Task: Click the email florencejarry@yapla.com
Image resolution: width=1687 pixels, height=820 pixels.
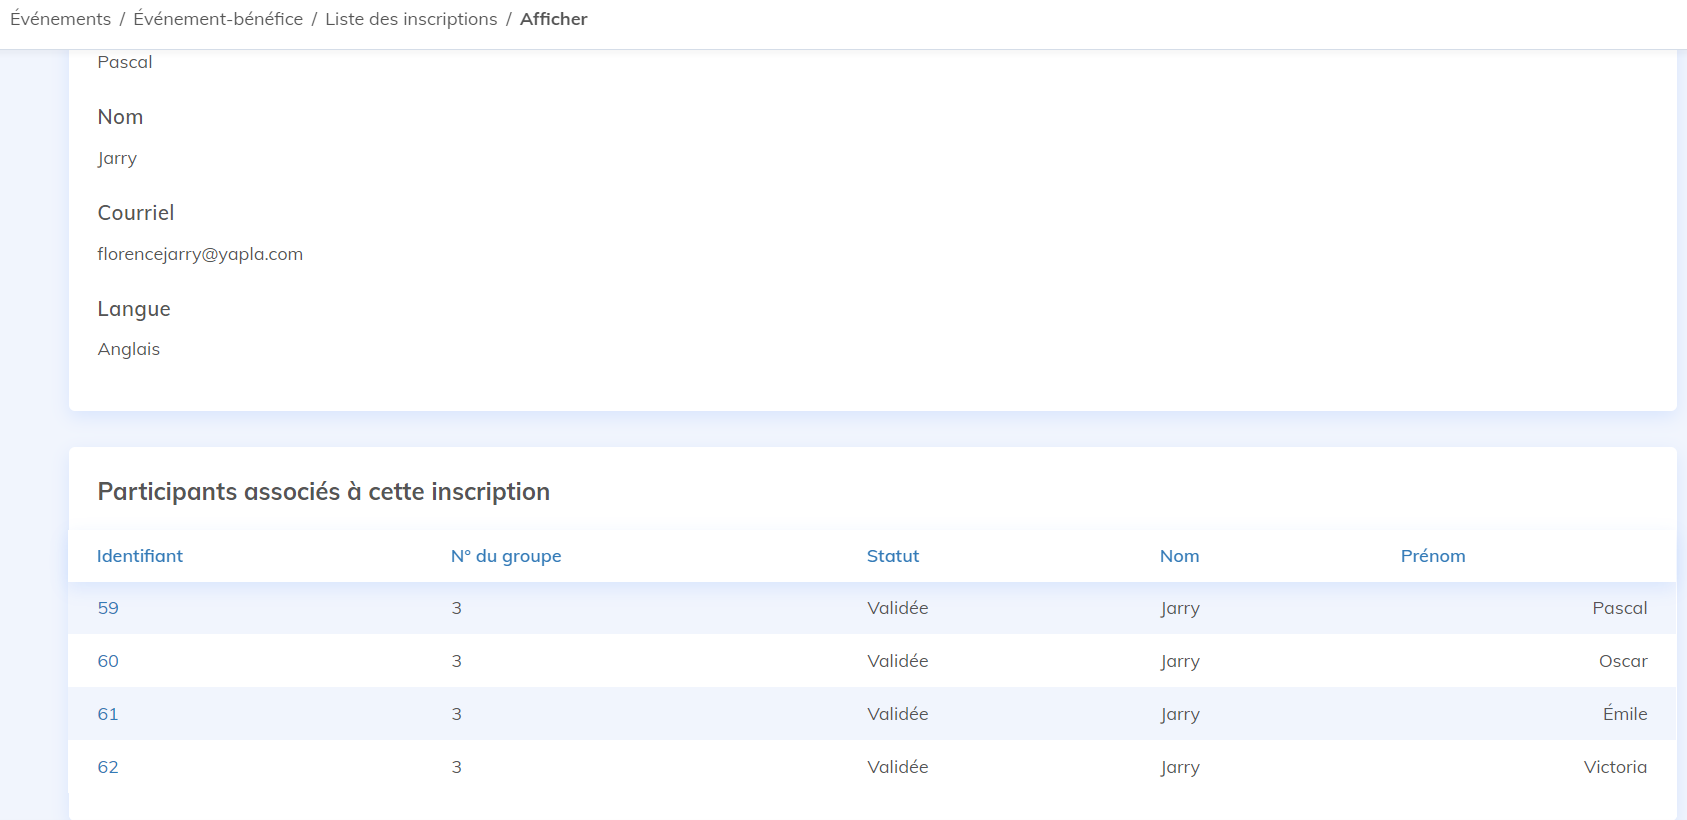Action: click(200, 254)
